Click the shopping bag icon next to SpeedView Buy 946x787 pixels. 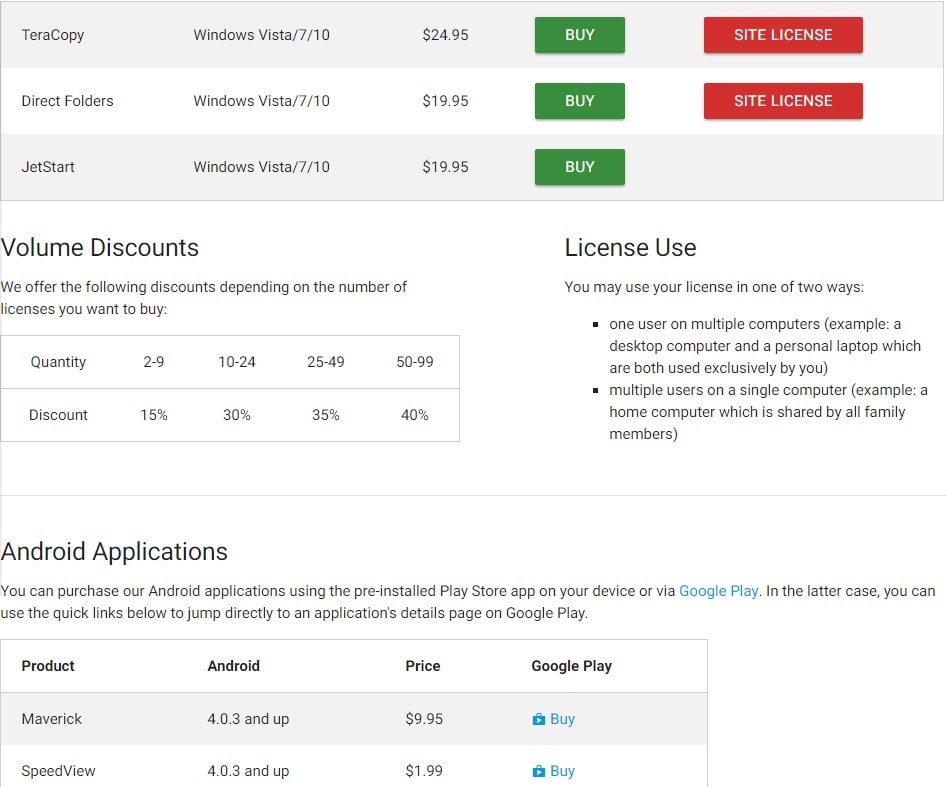(539, 771)
